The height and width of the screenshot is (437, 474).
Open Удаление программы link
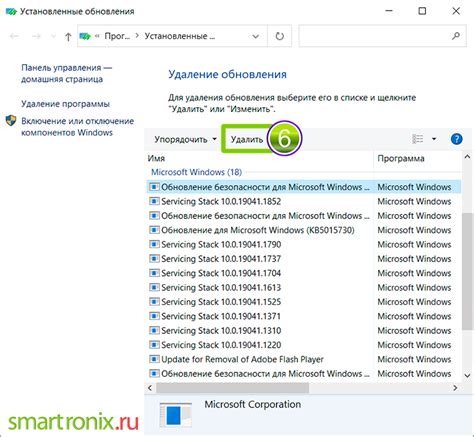point(65,104)
